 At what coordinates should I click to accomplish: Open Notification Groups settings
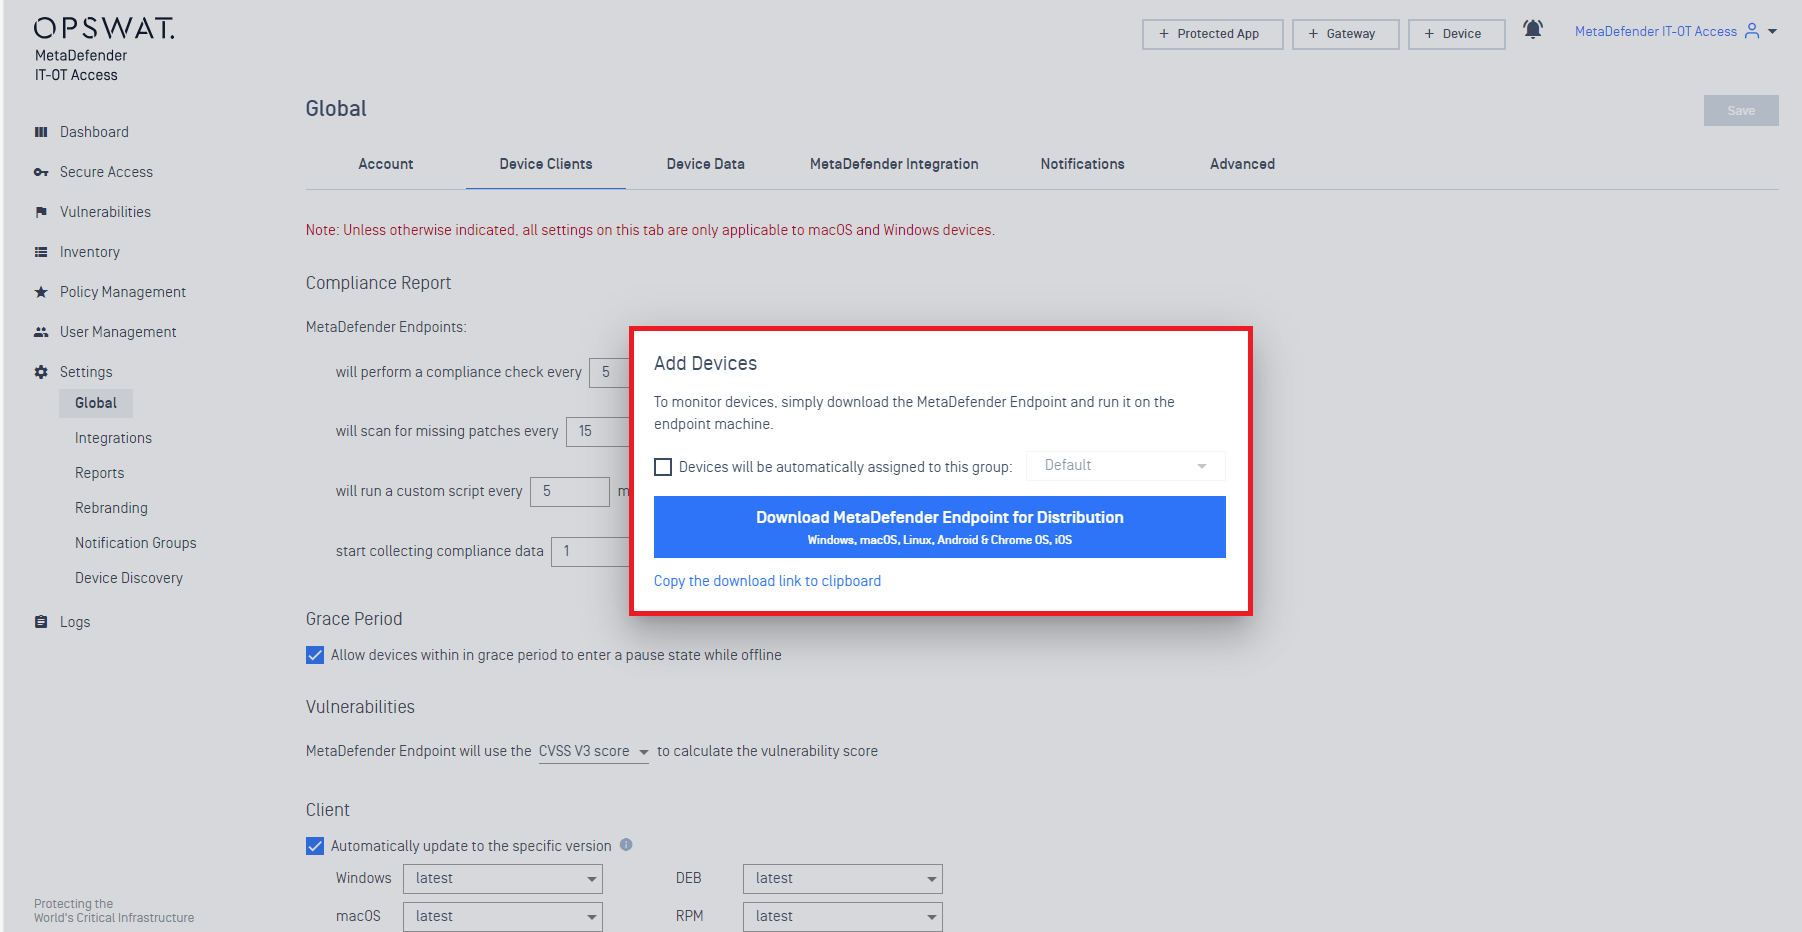135,543
